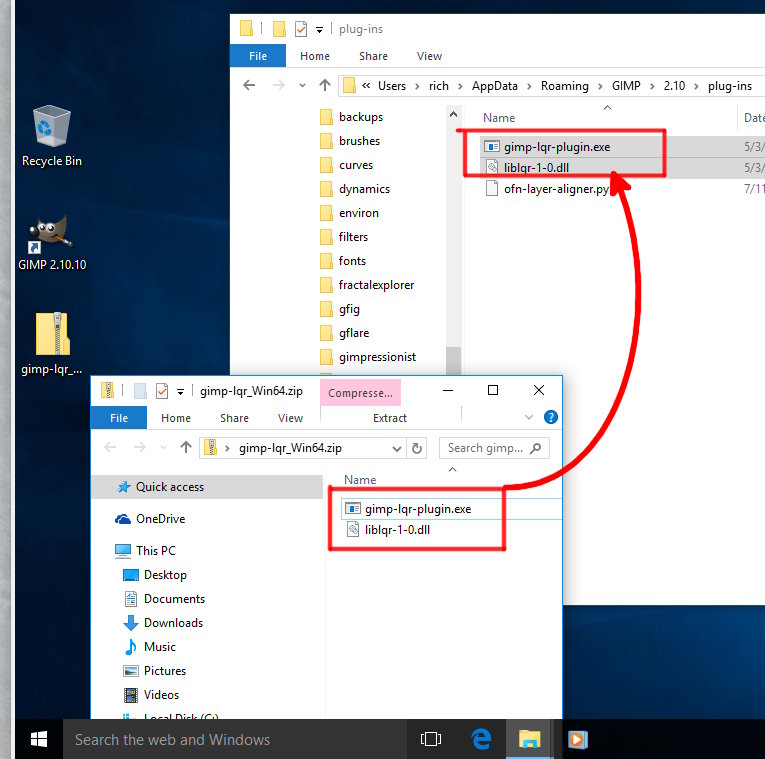765x759 pixels.
Task: Click the address bar folder icon in plug-ins window
Action: (x=349, y=86)
